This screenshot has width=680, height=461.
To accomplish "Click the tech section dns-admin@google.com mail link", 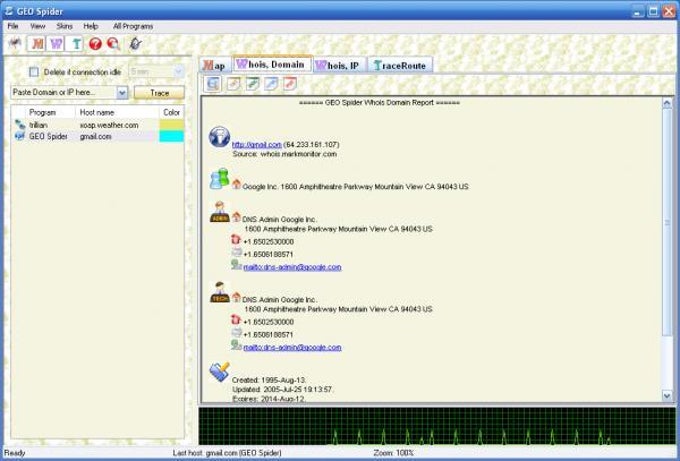I will click(x=292, y=347).
